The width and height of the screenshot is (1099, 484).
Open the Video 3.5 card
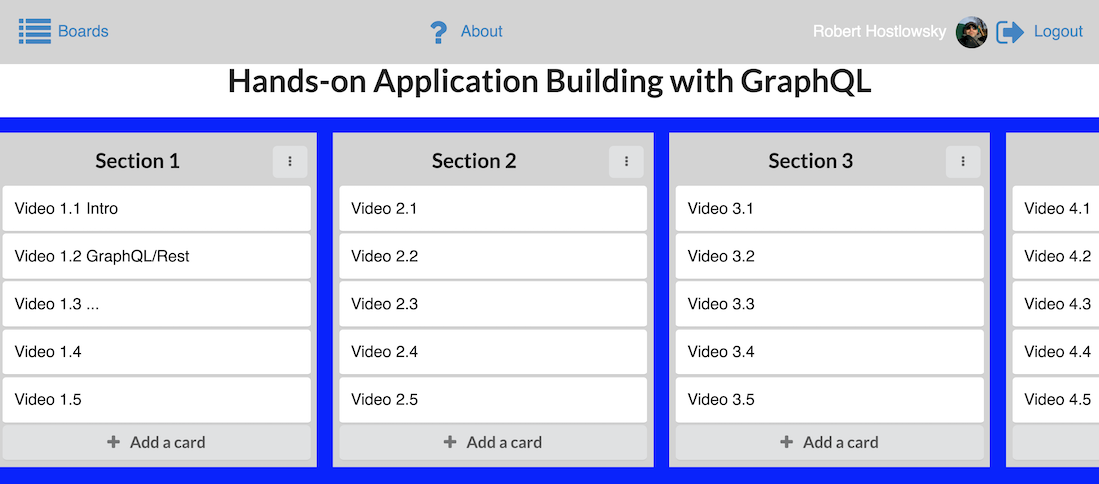click(829, 400)
